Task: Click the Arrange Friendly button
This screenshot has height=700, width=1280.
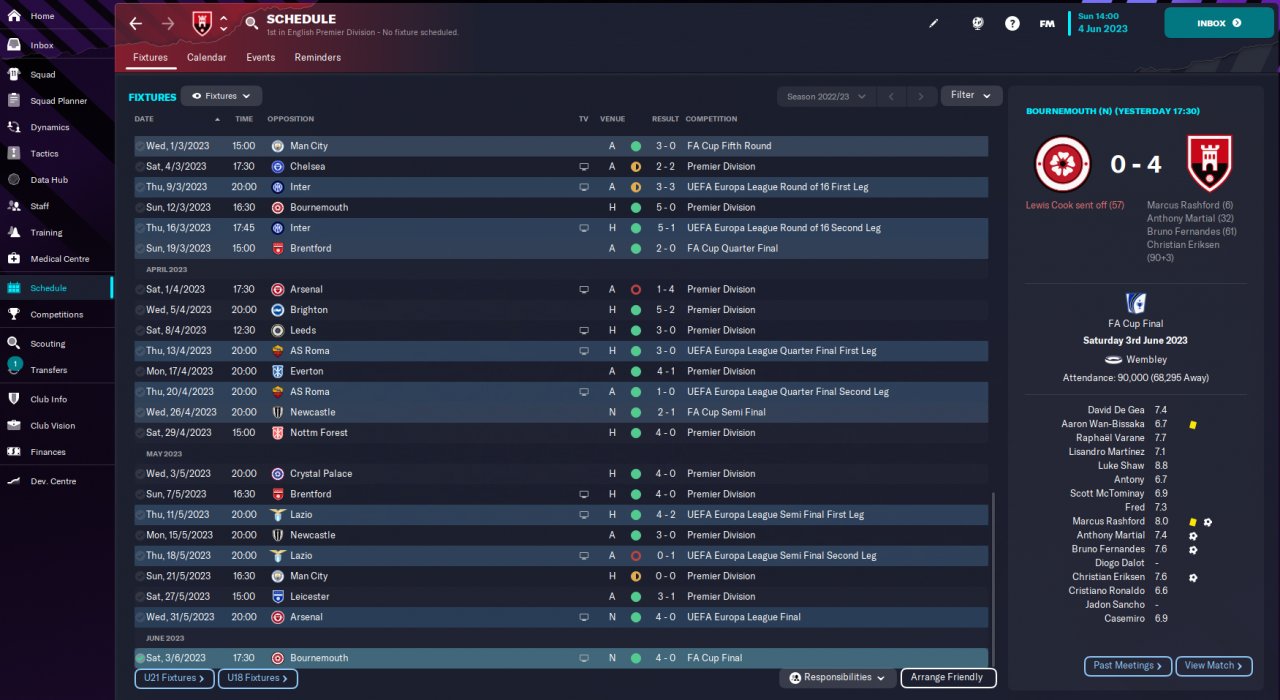Action: point(949,678)
